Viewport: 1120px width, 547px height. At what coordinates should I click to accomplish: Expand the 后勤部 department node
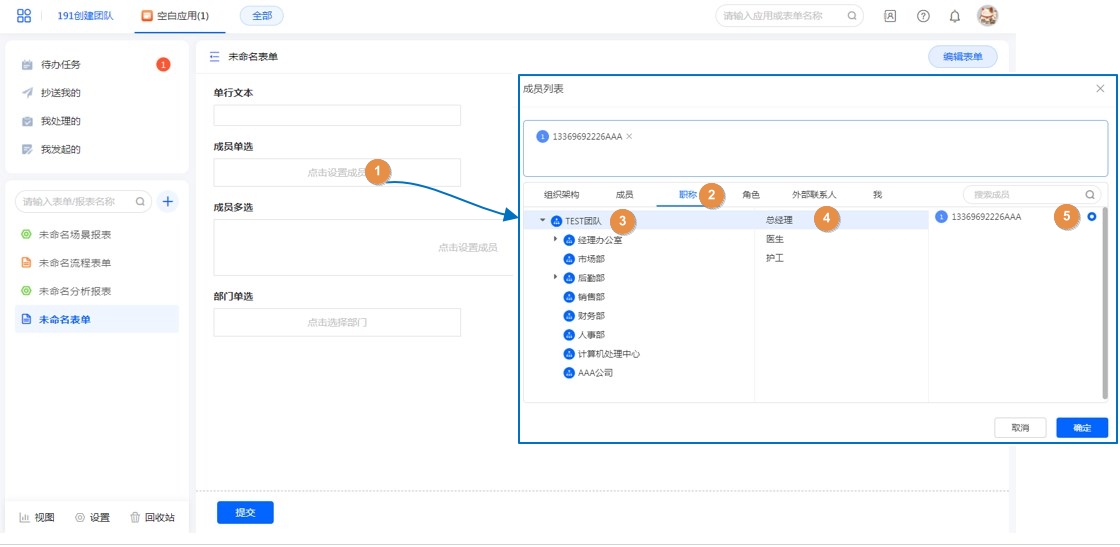click(555, 278)
